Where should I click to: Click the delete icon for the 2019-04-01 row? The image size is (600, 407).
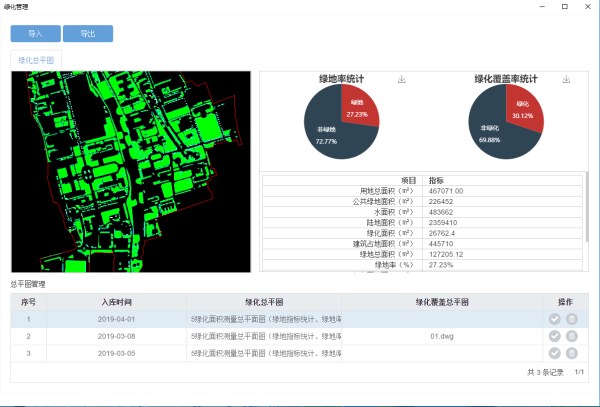[572, 319]
